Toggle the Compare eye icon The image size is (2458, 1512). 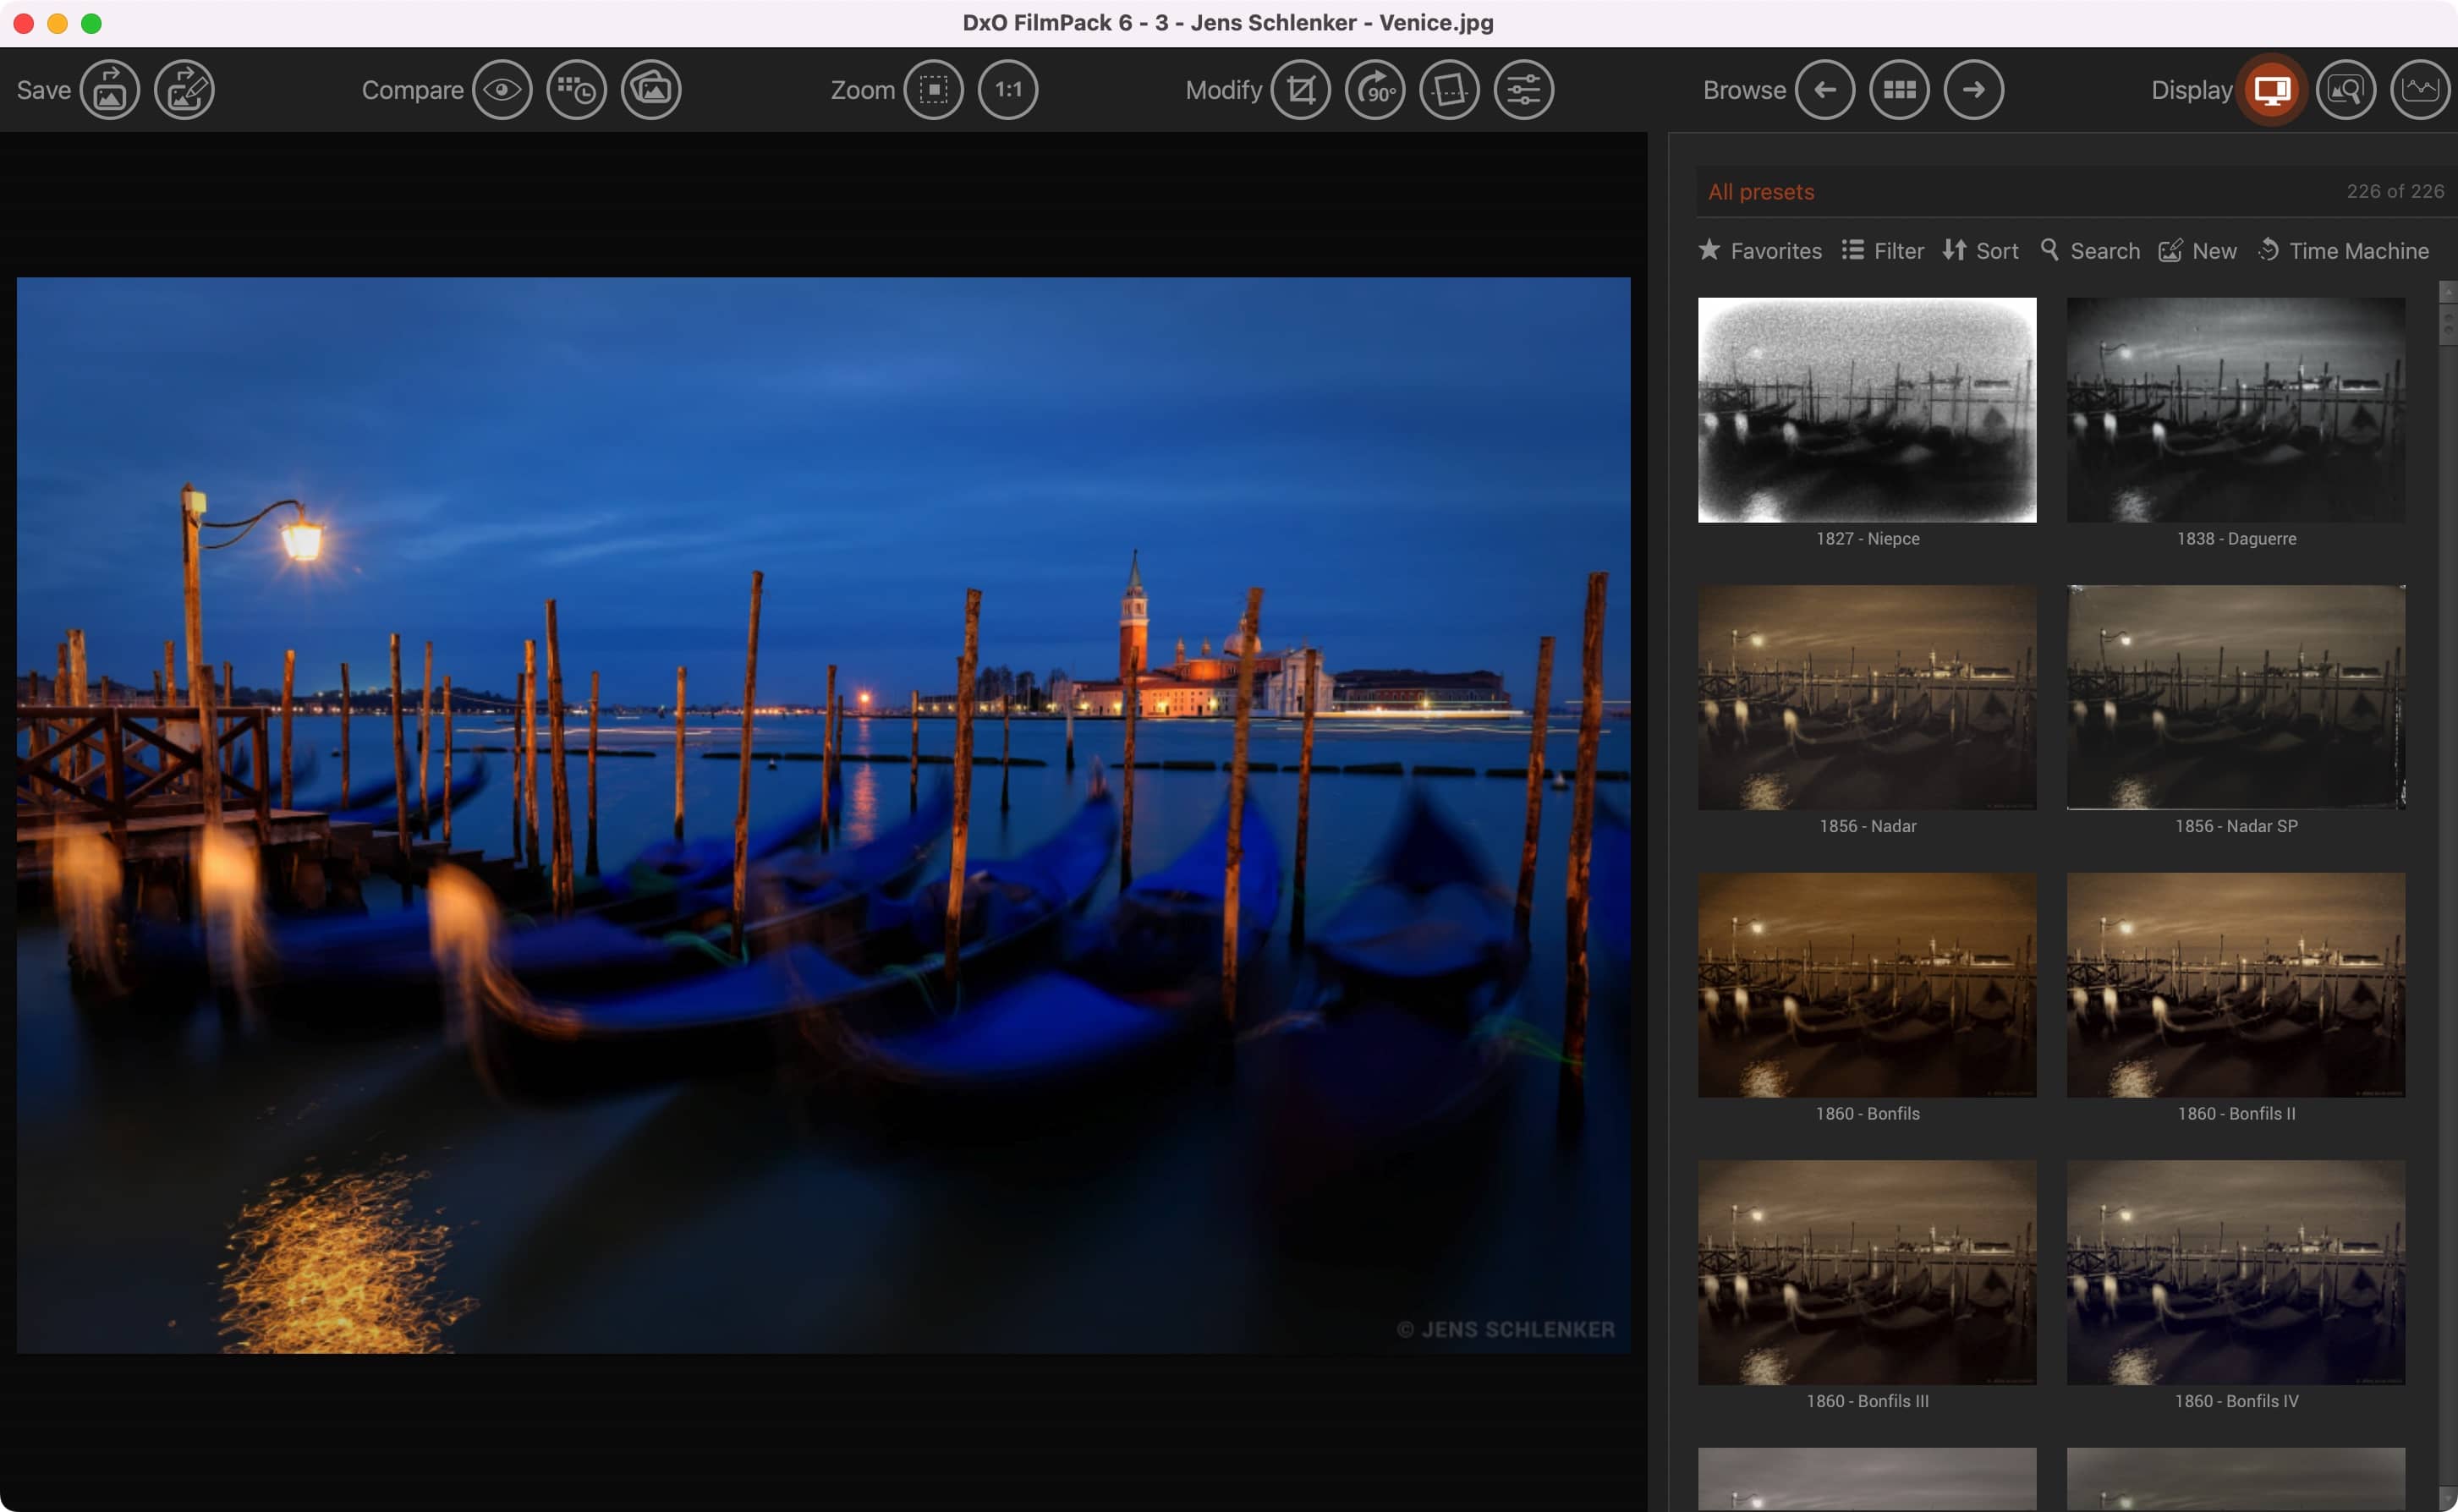502,90
